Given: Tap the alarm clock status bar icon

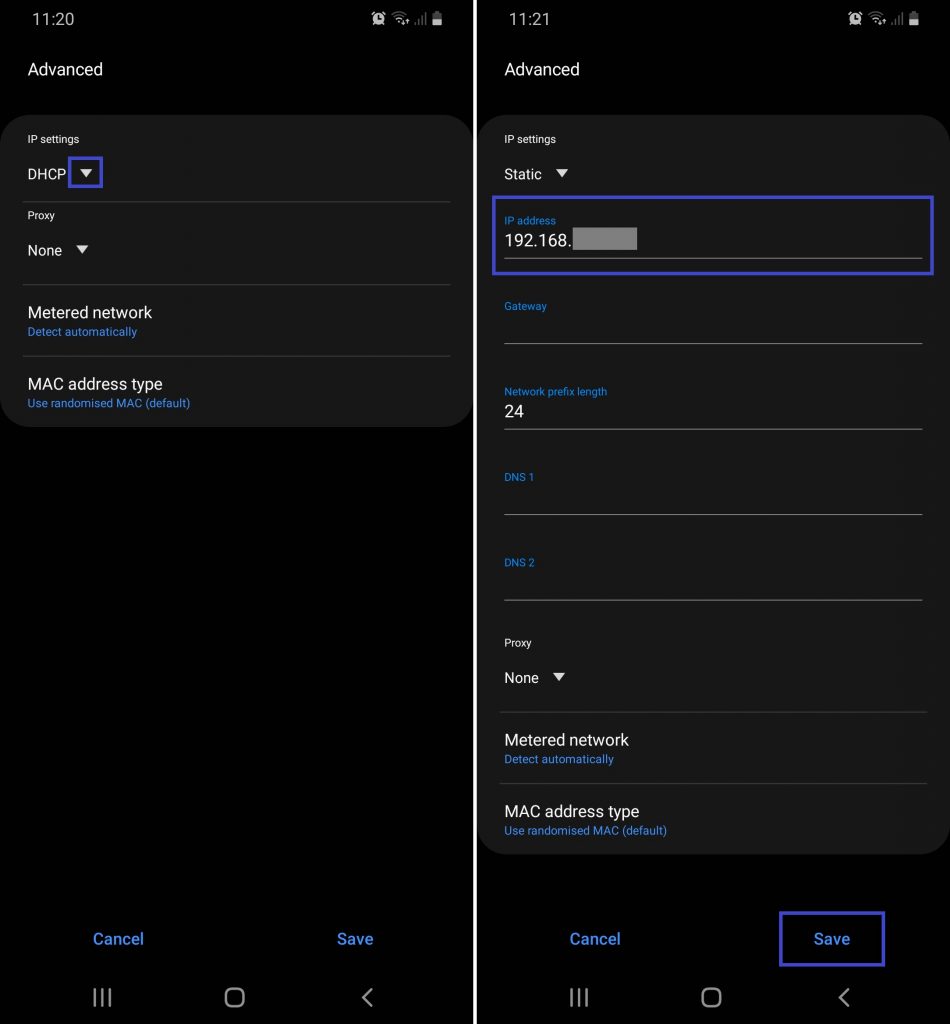Looking at the screenshot, I should pyautogui.click(x=378, y=18).
